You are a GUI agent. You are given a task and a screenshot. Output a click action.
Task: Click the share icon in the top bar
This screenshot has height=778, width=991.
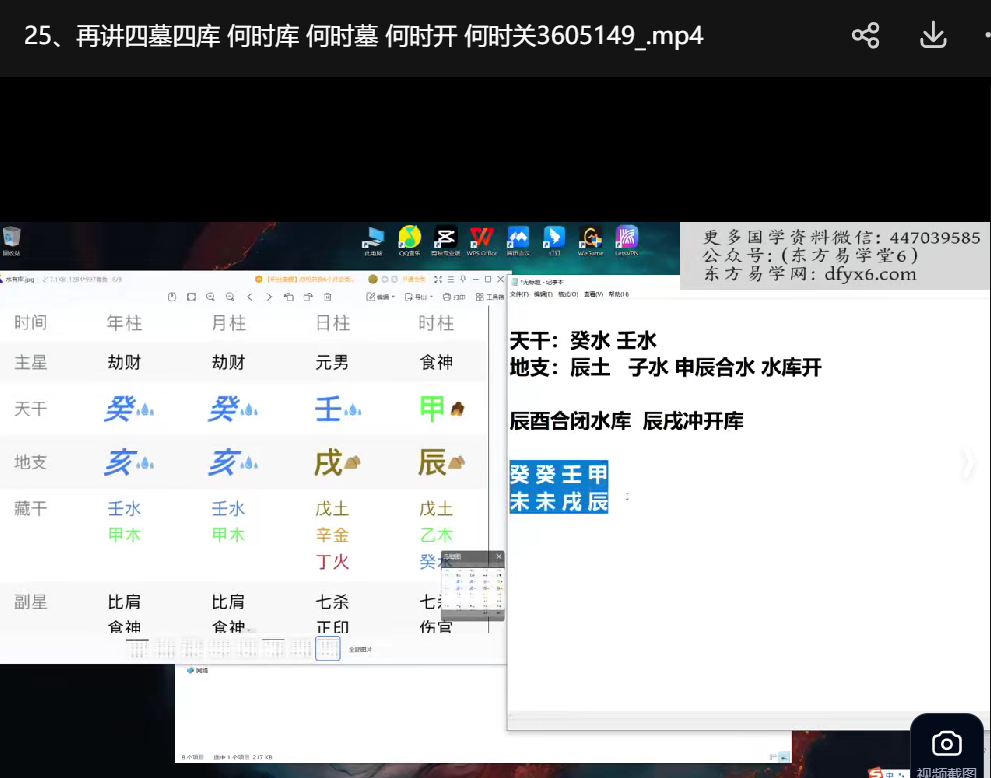click(865, 36)
